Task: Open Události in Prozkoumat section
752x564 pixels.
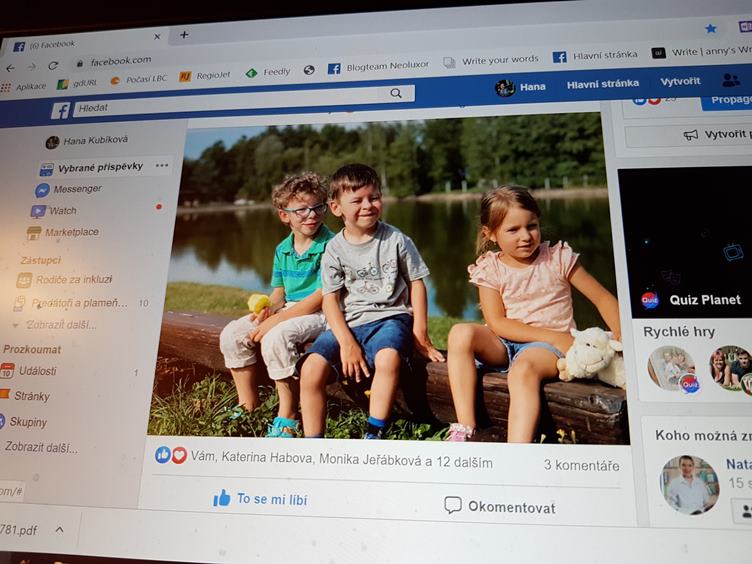Action: pos(29,371)
